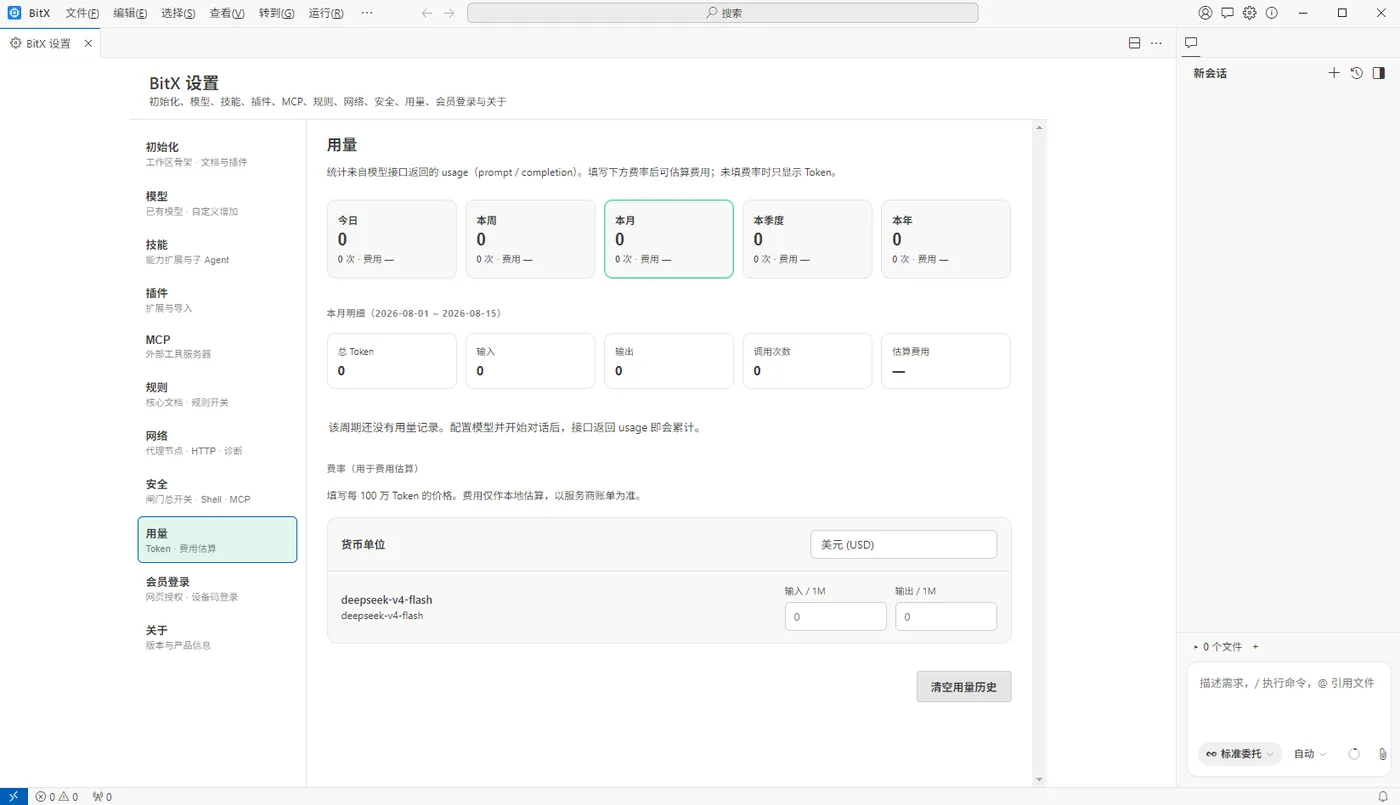This screenshot has width=1400, height=805.
Task: Open conversation history clock icon
Action: click(1356, 73)
